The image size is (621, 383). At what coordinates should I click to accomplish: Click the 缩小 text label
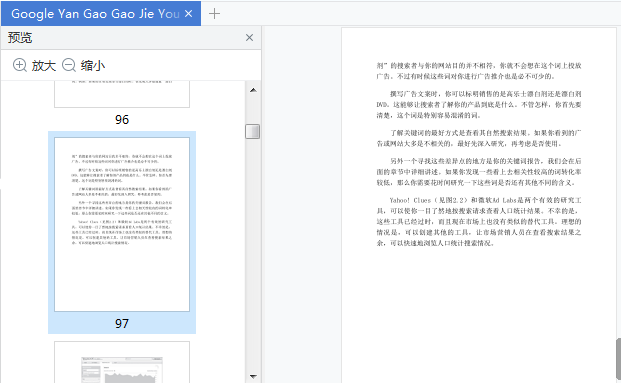click(x=93, y=65)
